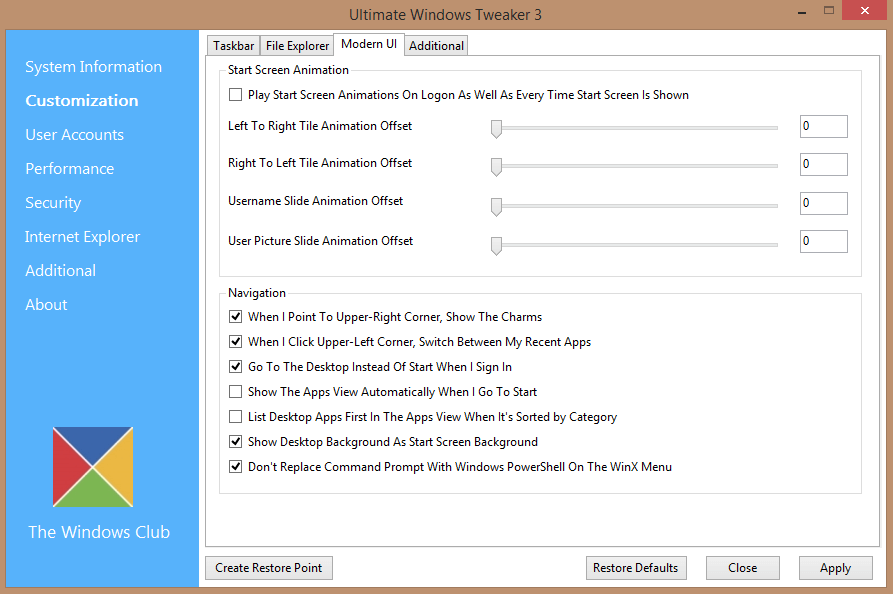Open Security section in sidebar

point(53,203)
